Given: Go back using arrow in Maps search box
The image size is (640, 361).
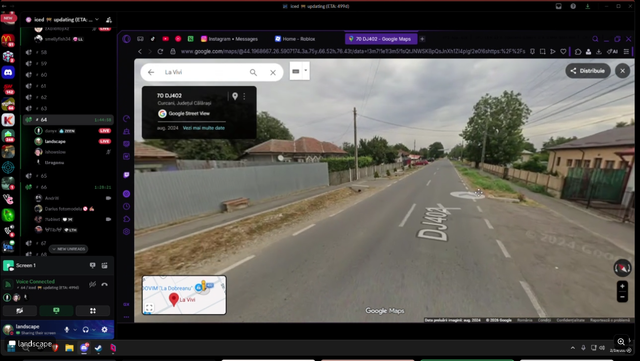Looking at the screenshot, I should click(x=151, y=72).
